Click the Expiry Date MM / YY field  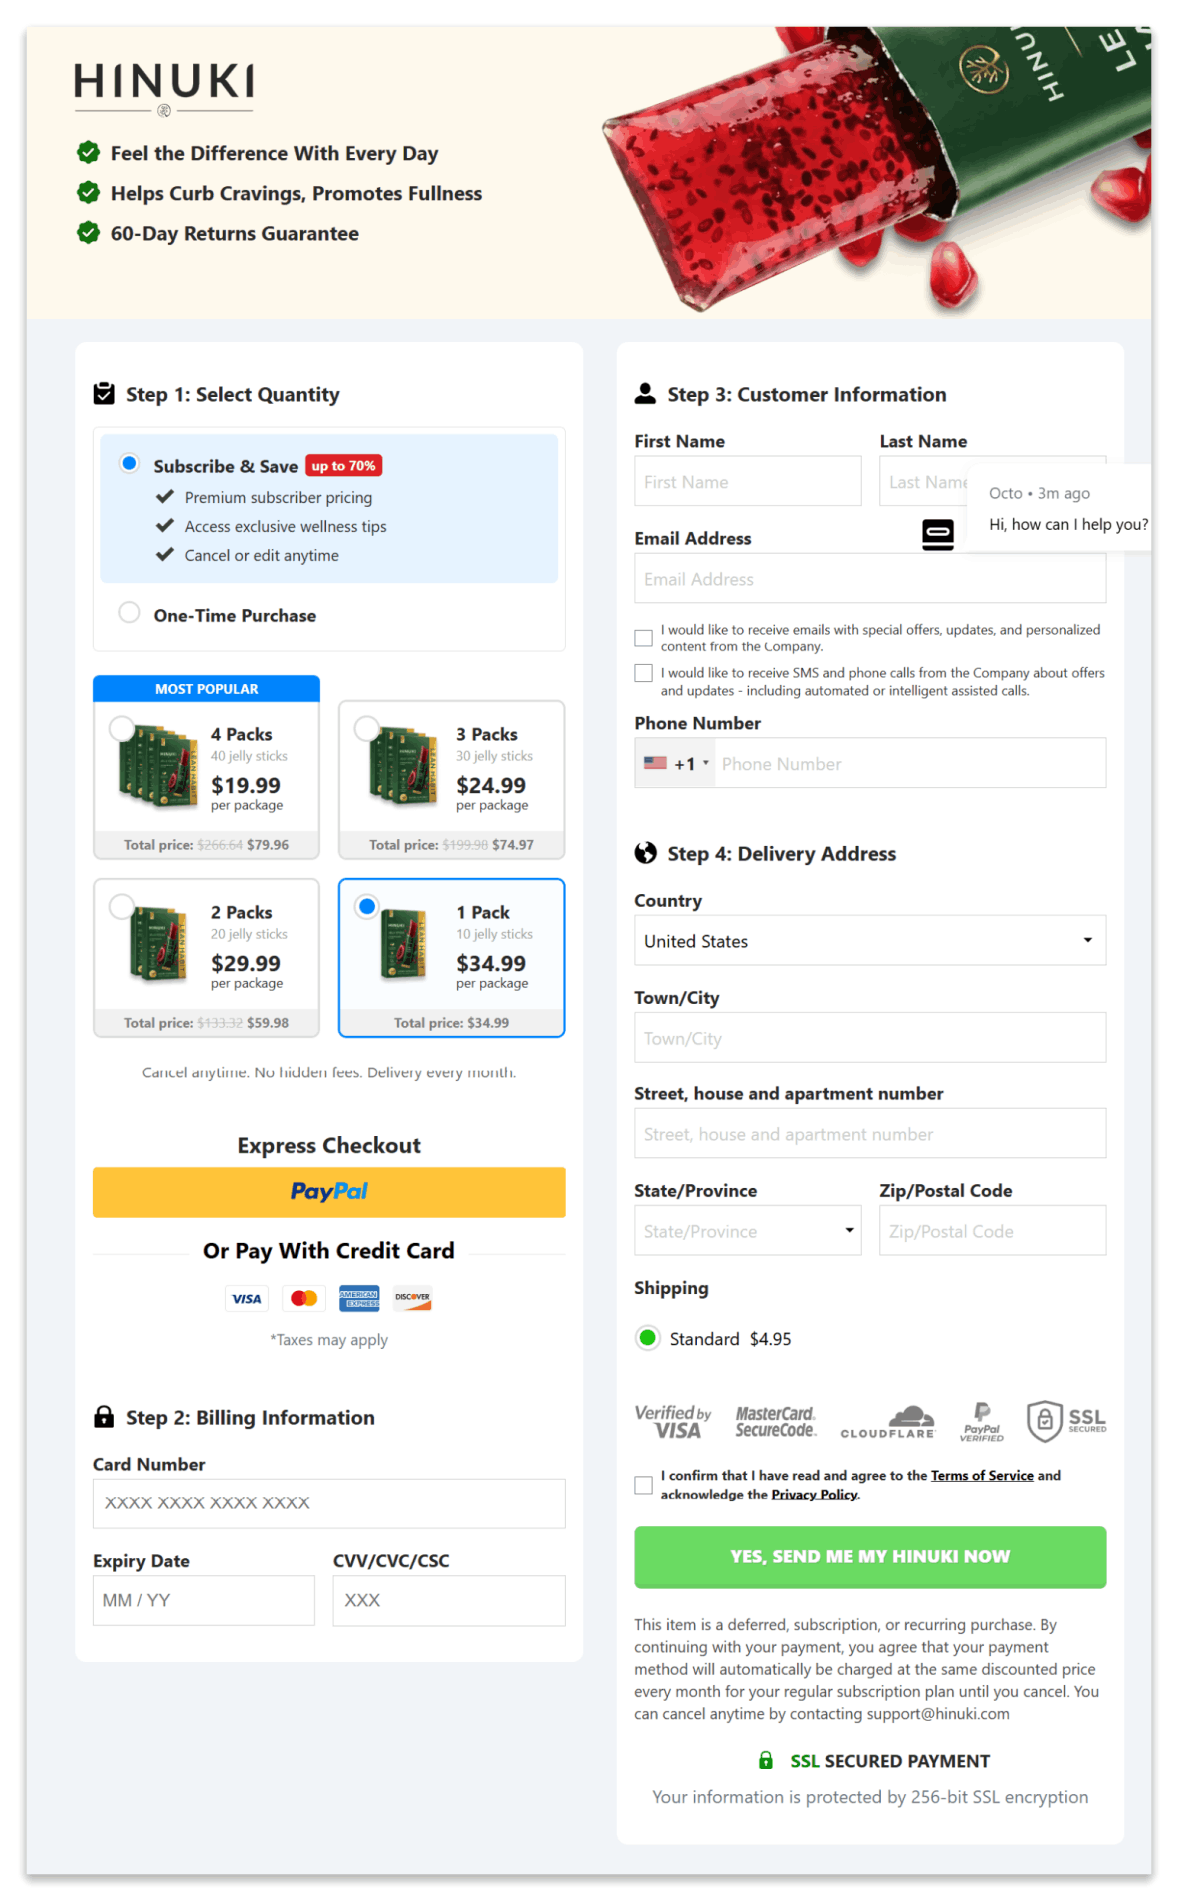204,1600
